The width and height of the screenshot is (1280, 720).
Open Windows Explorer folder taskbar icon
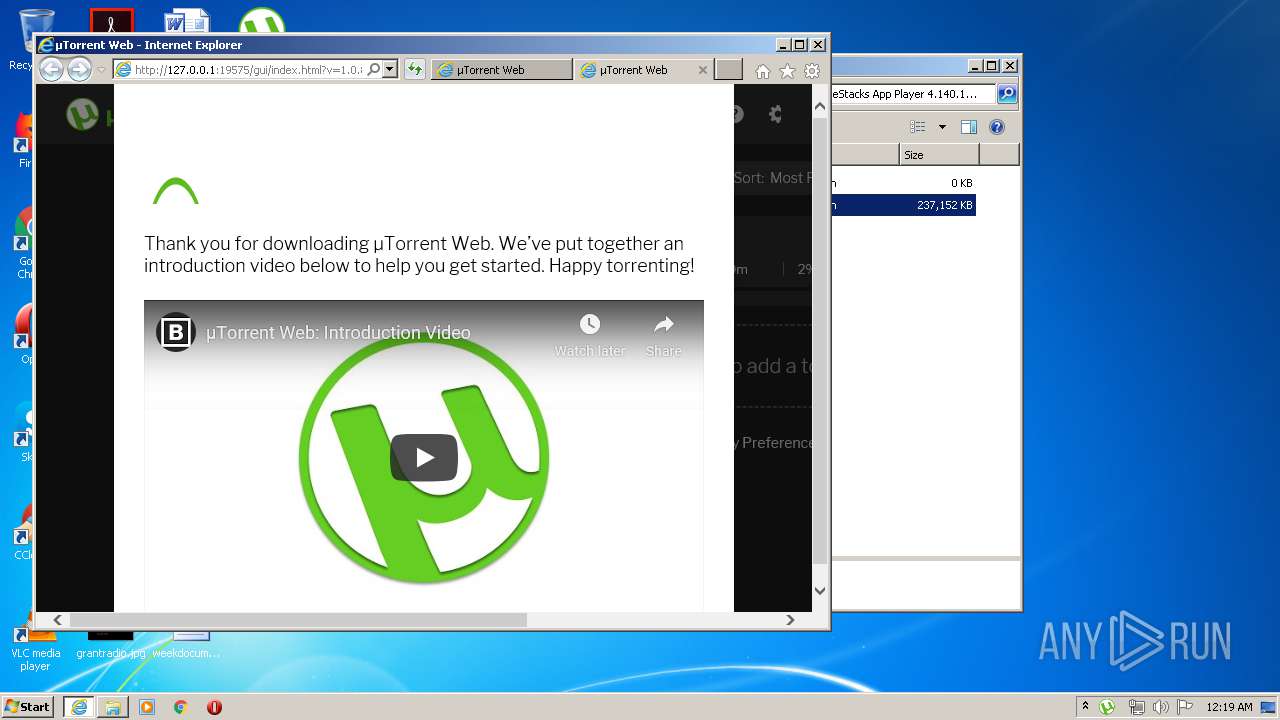(x=112, y=707)
